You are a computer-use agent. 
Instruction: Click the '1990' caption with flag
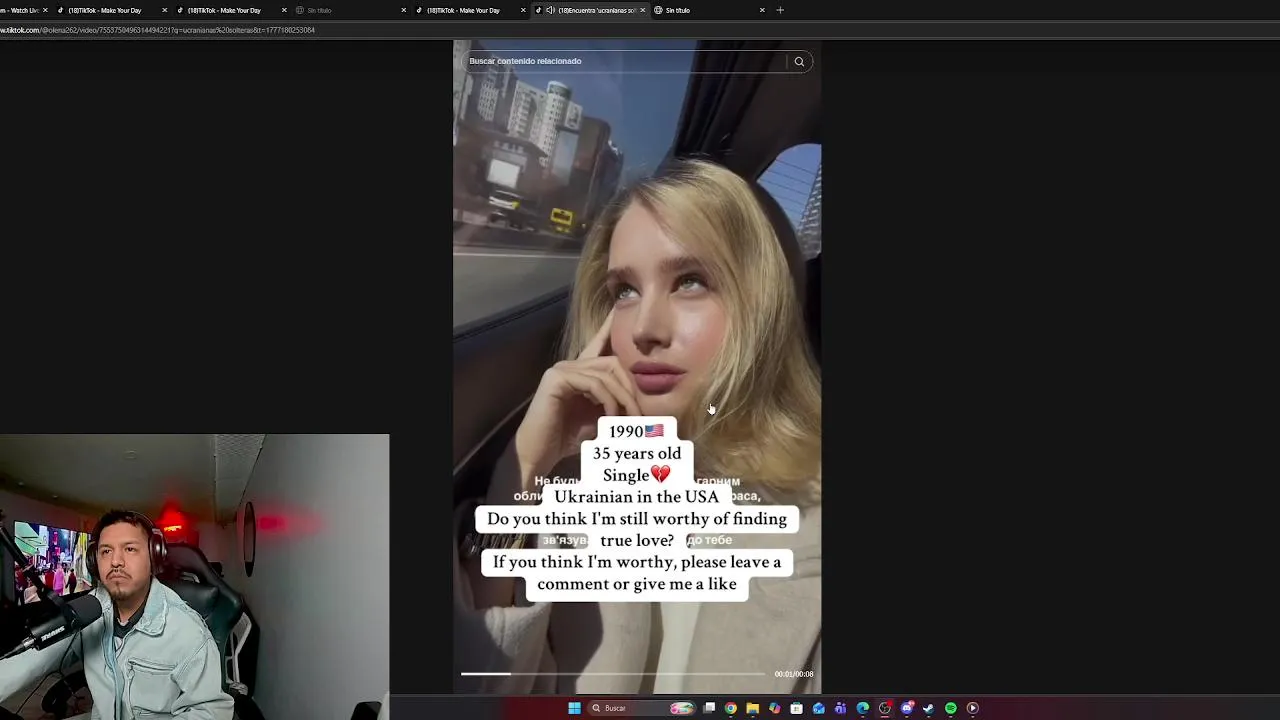tap(637, 431)
